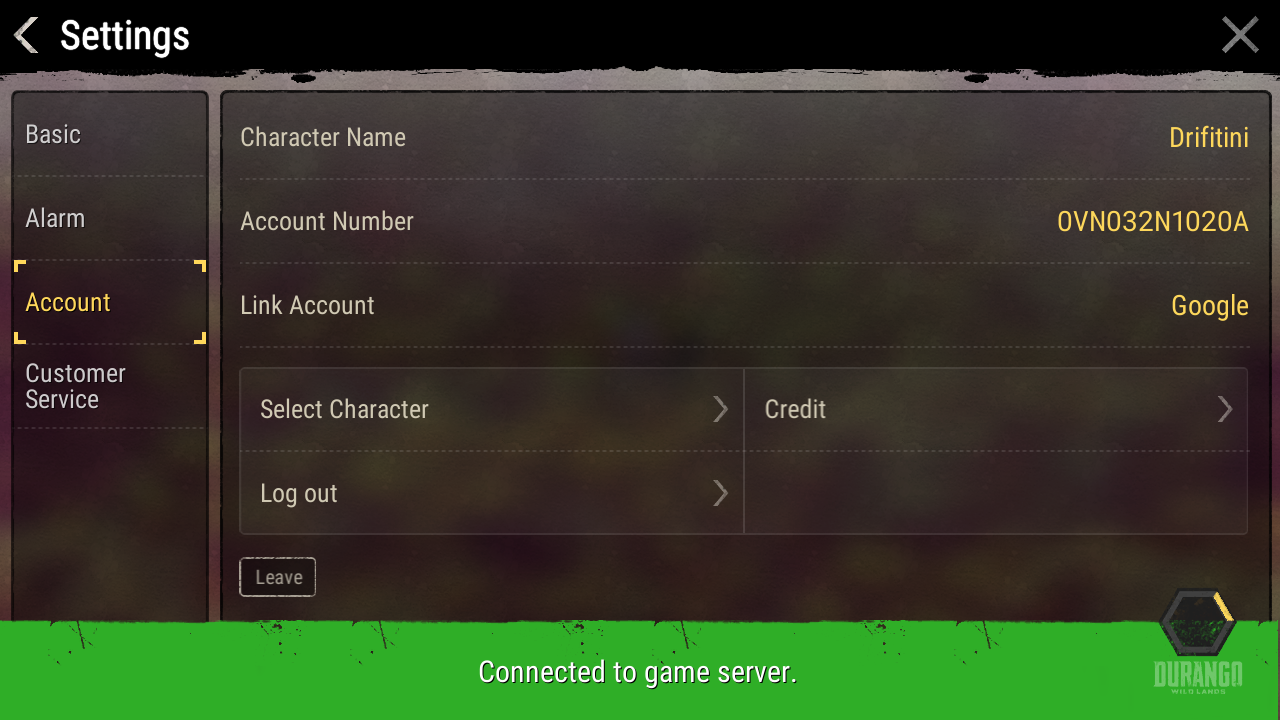Tap the character name Drifitini

click(1209, 137)
